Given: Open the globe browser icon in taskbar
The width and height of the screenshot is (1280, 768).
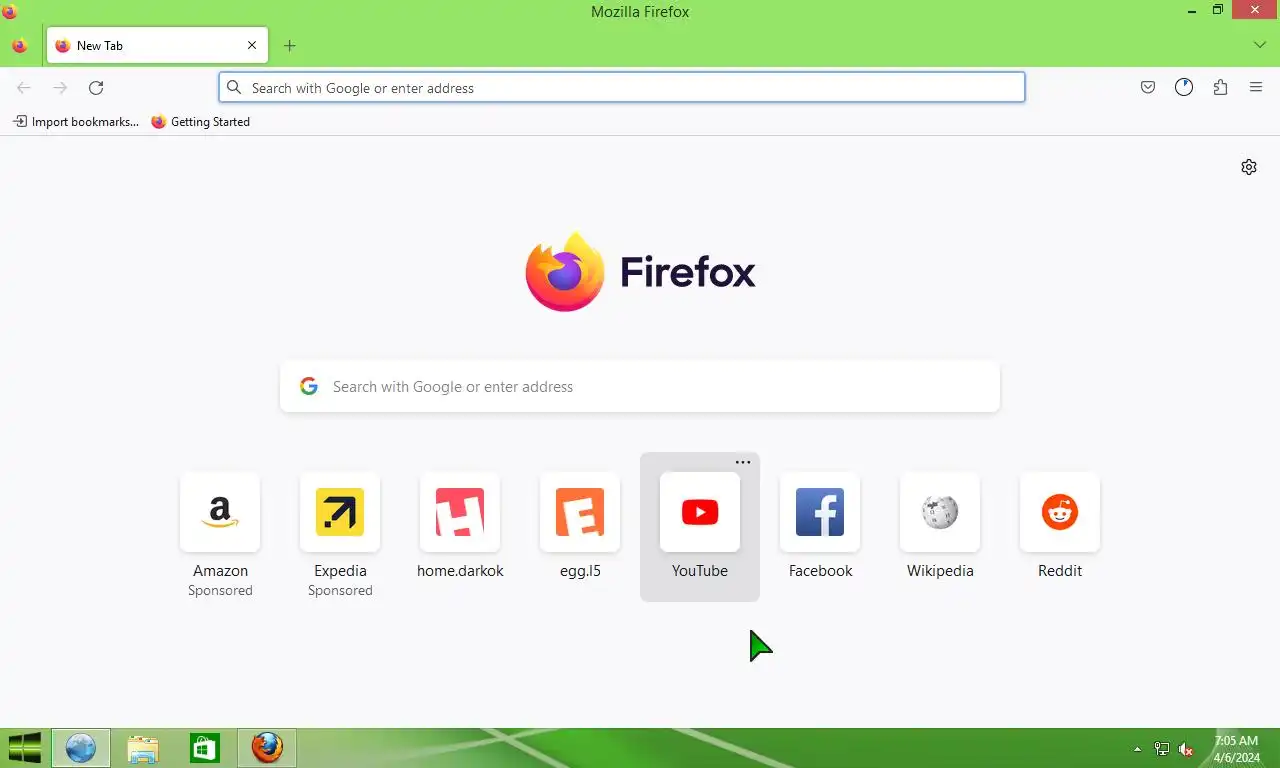Looking at the screenshot, I should coord(81,748).
